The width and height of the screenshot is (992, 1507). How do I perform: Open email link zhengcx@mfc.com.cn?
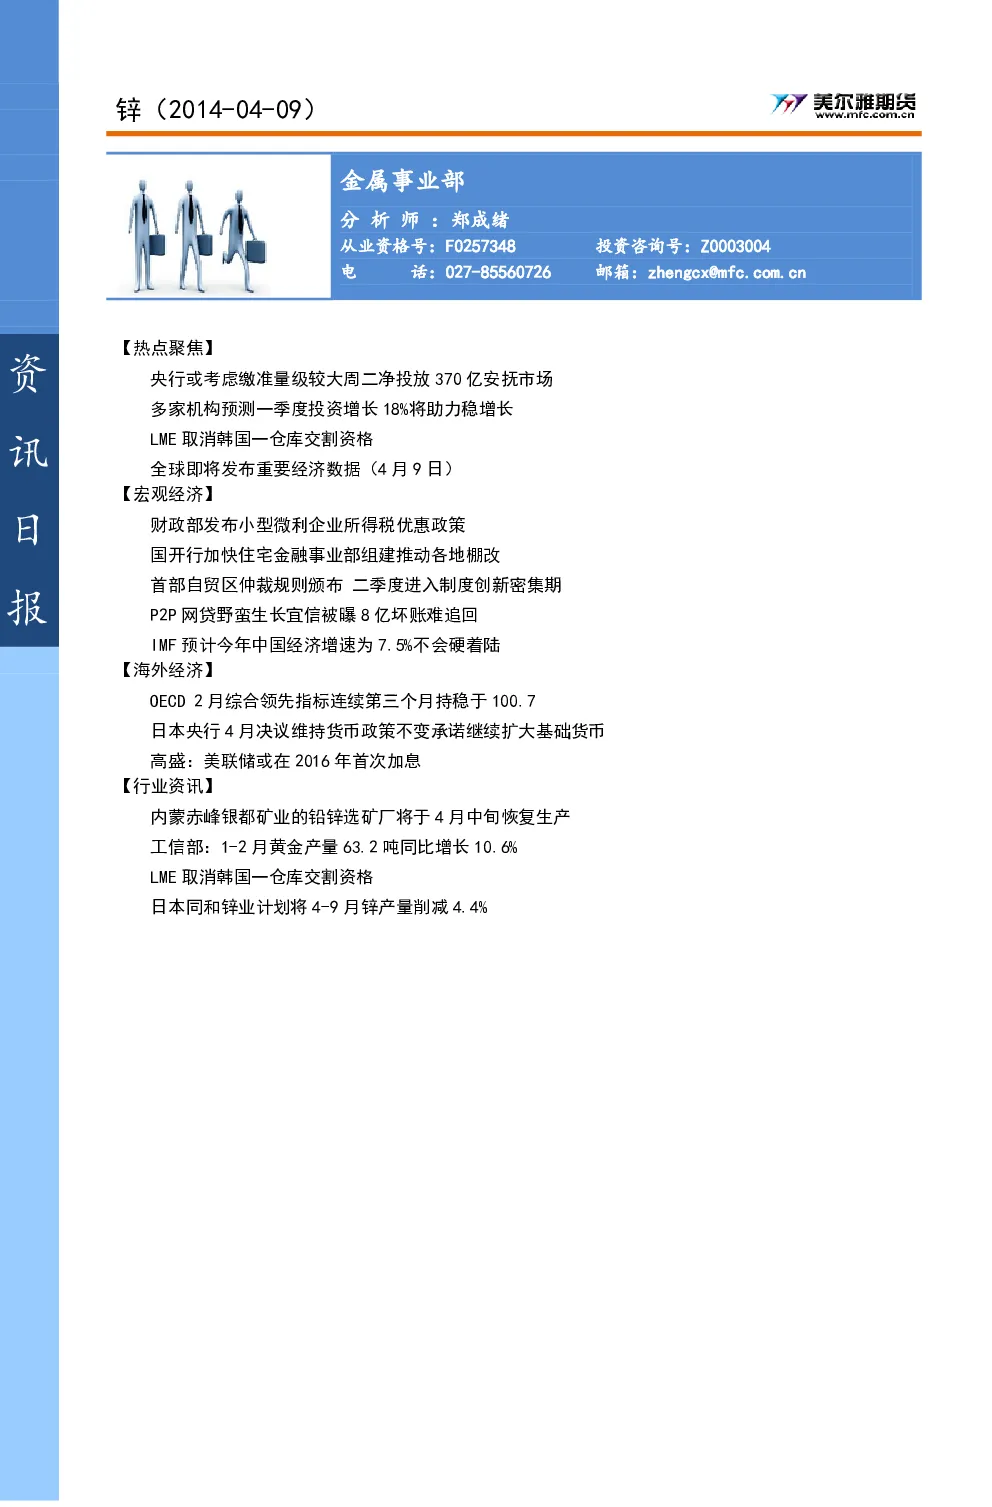pos(726,272)
